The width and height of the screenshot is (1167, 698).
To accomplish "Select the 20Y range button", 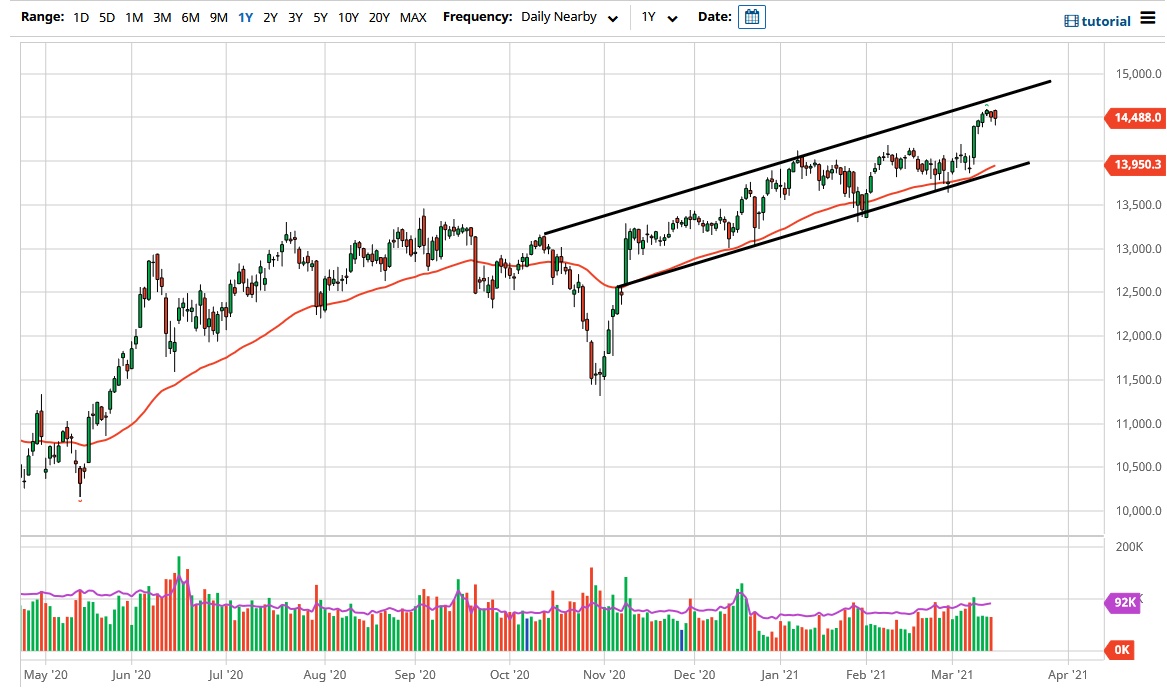I will [x=381, y=16].
